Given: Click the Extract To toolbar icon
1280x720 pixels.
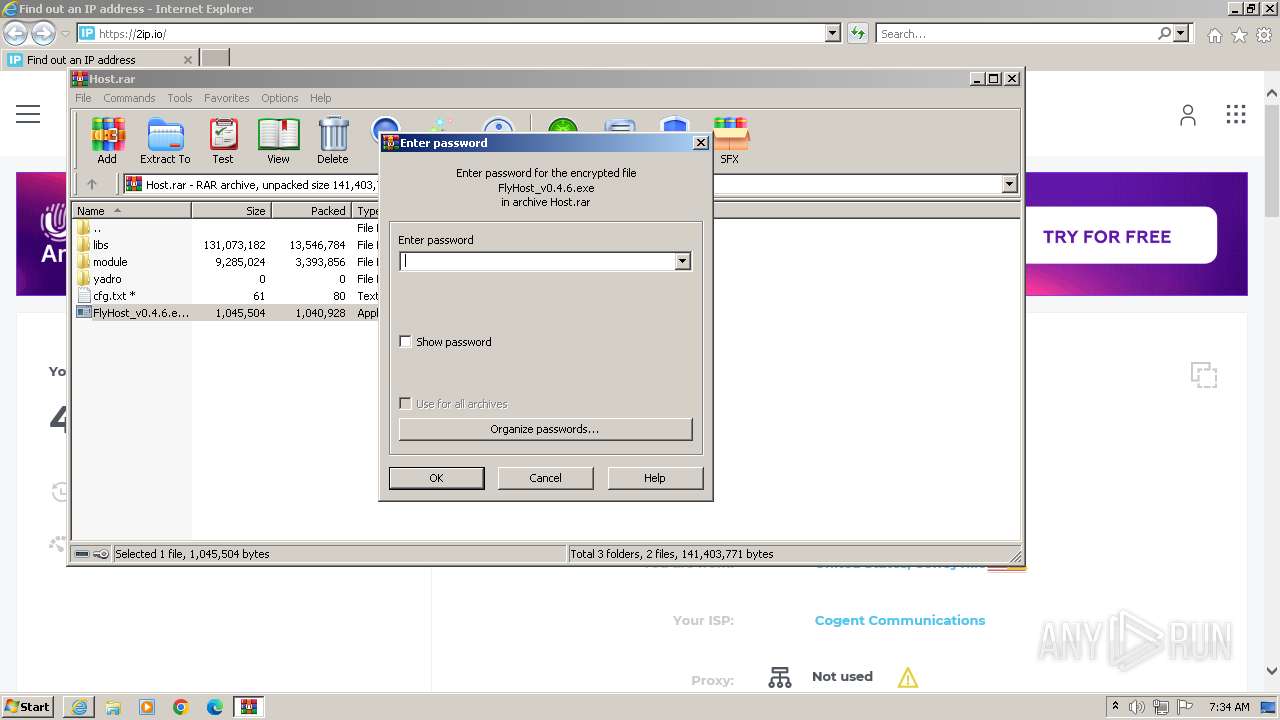Looking at the screenshot, I should 165,140.
